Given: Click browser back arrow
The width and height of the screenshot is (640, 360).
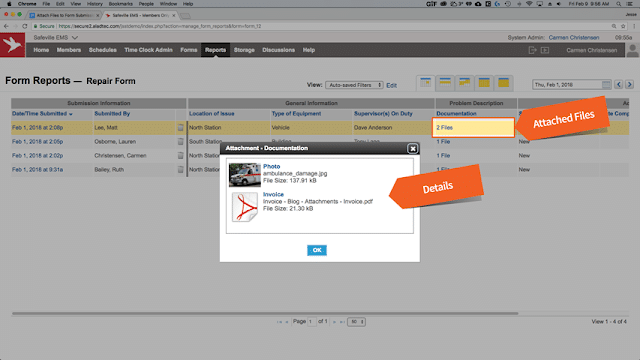Looking at the screenshot, I should click(x=6, y=26).
